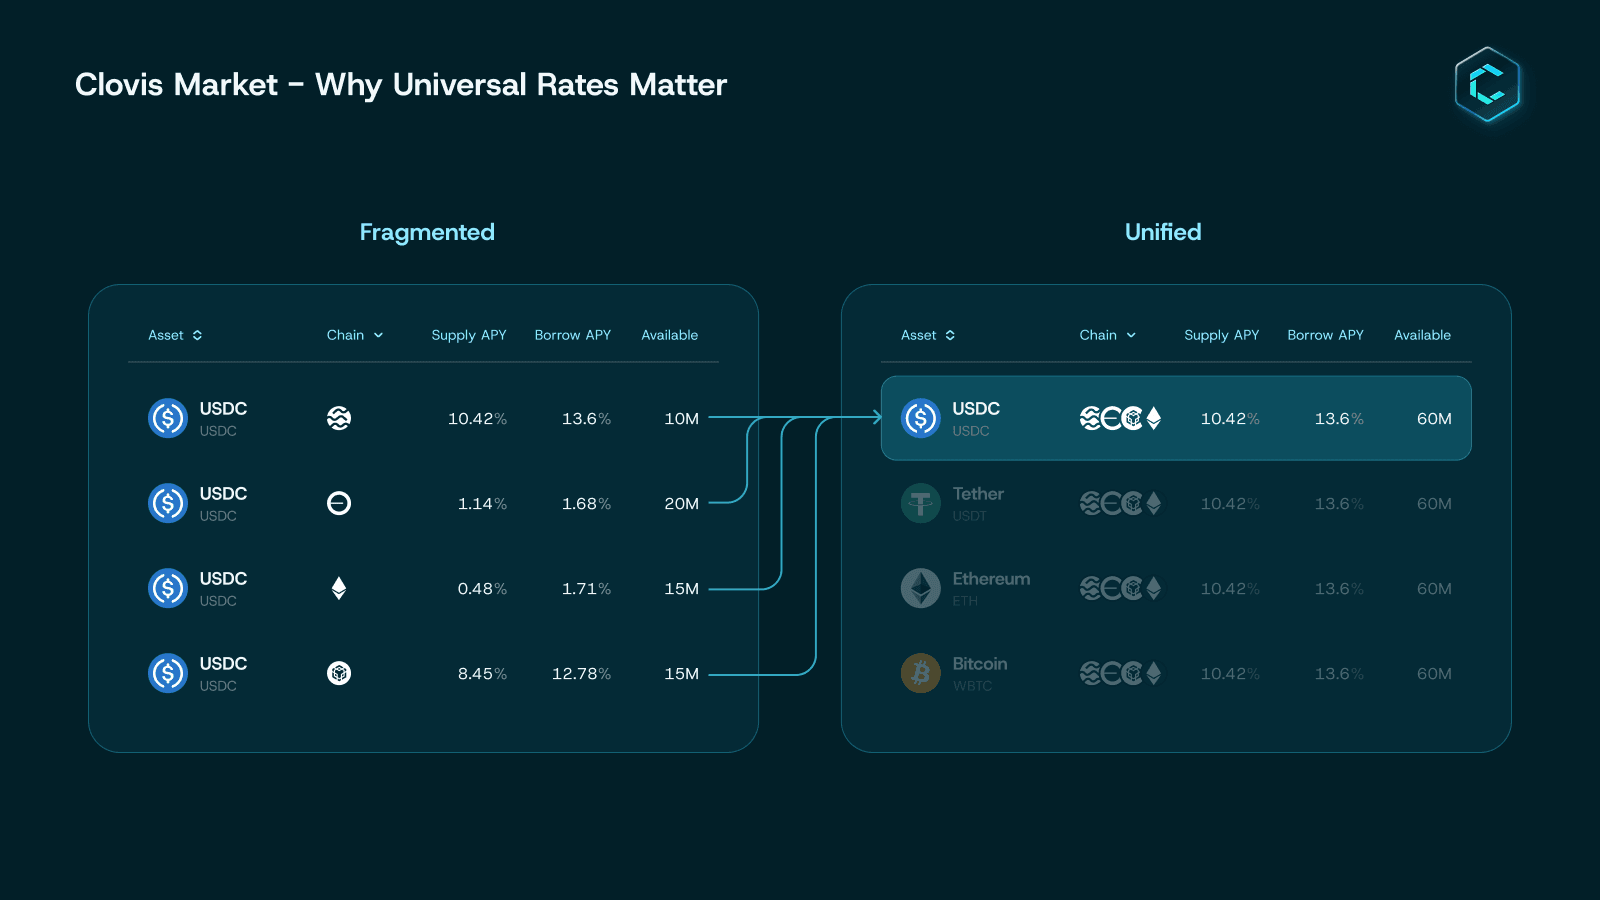The height and width of the screenshot is (900, 1600).
Task: Click the Borrow APY header in the Unified table
Action: 1325,335
